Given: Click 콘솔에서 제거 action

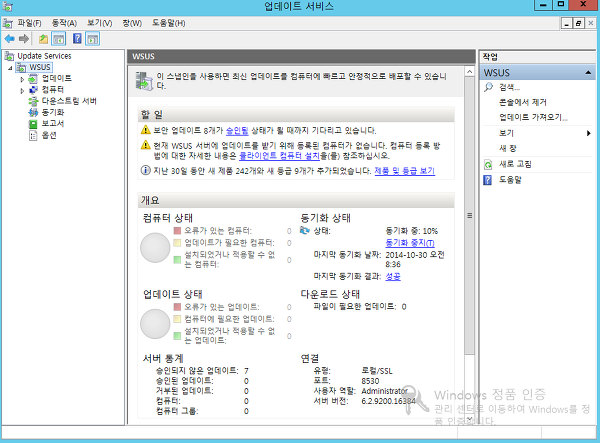Looking at the screenshot, I should coord(523,103).
